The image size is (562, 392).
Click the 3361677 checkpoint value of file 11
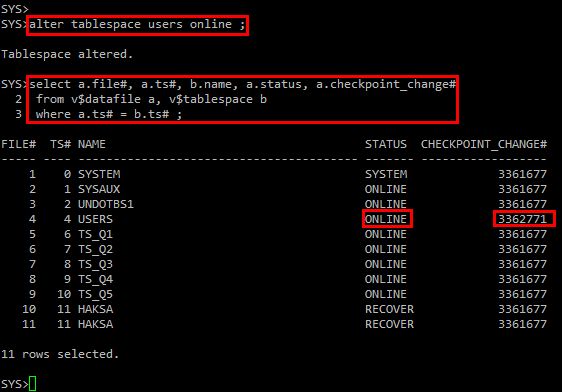coord(523,324)
